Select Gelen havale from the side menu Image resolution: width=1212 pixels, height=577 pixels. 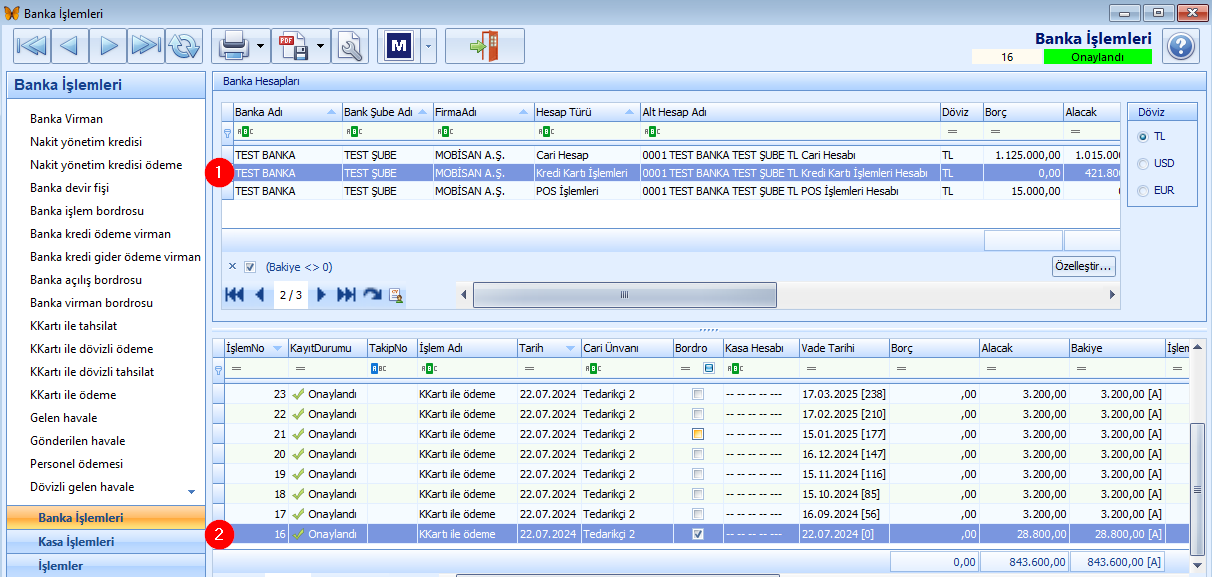click(x=64, y=418)
